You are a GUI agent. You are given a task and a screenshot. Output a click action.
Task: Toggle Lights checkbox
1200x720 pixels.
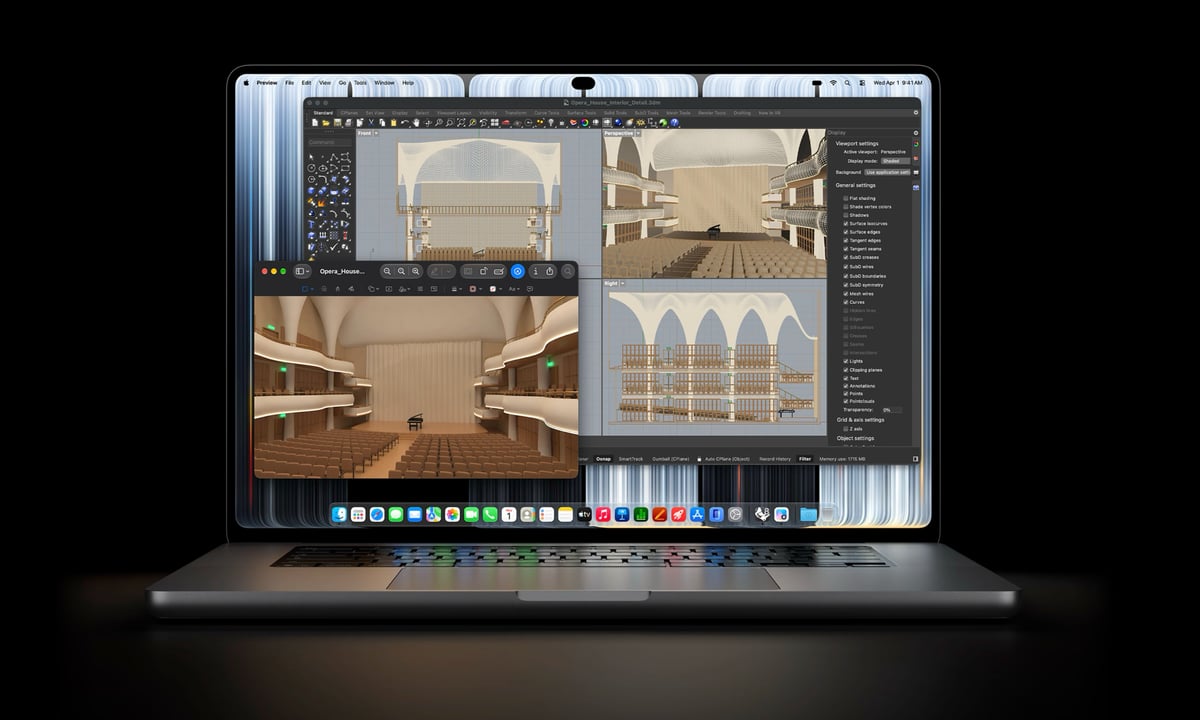click(846, 361)
